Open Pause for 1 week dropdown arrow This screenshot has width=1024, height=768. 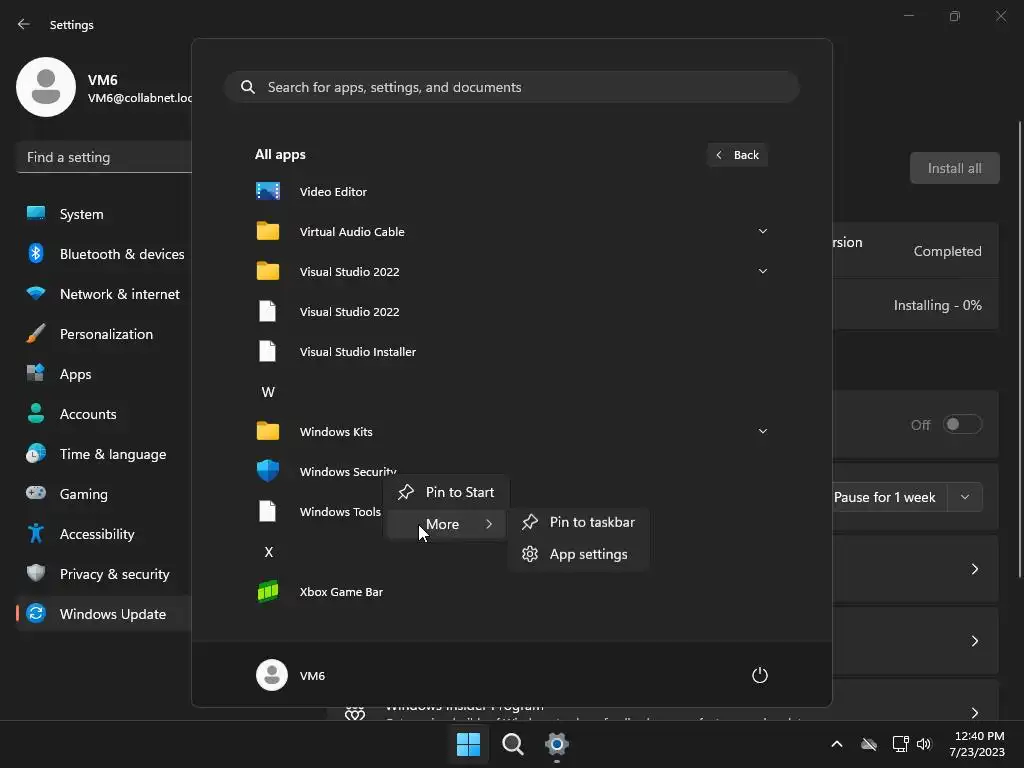coord(965,497)
